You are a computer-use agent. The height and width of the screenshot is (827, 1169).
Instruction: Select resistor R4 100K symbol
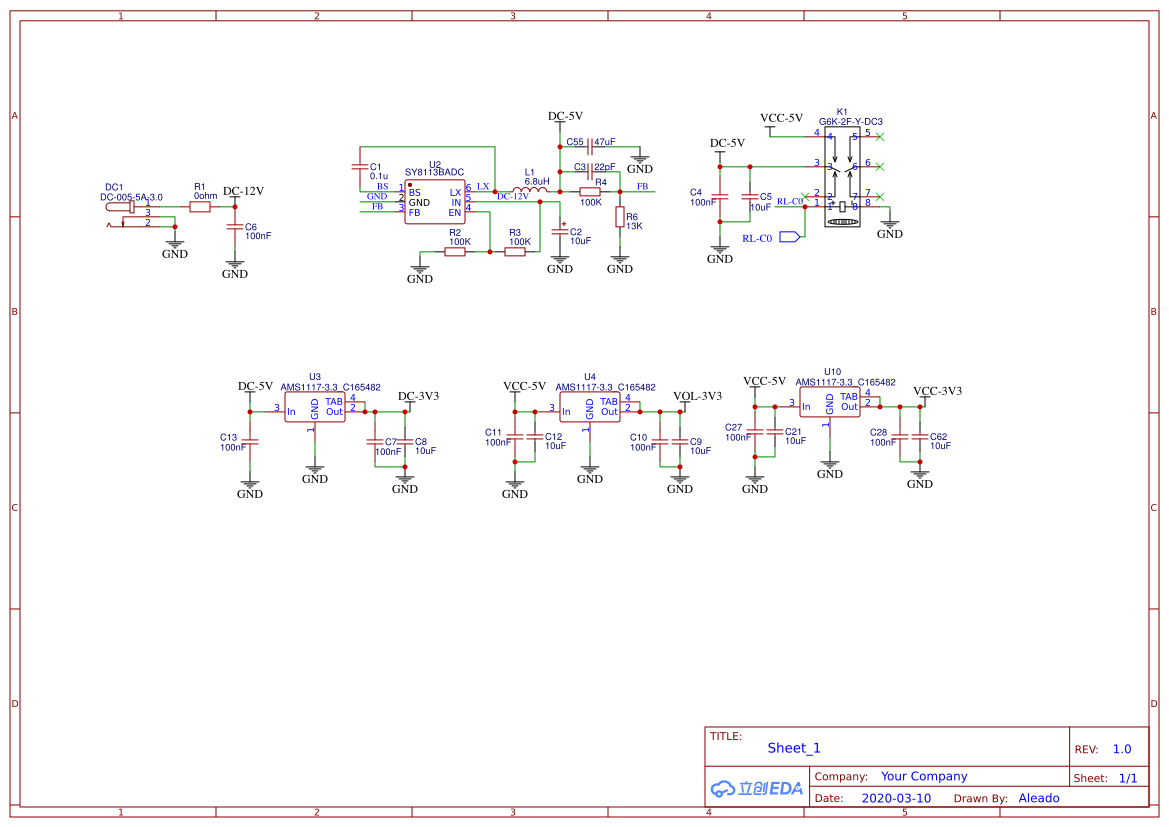click(x=590, y=192)
